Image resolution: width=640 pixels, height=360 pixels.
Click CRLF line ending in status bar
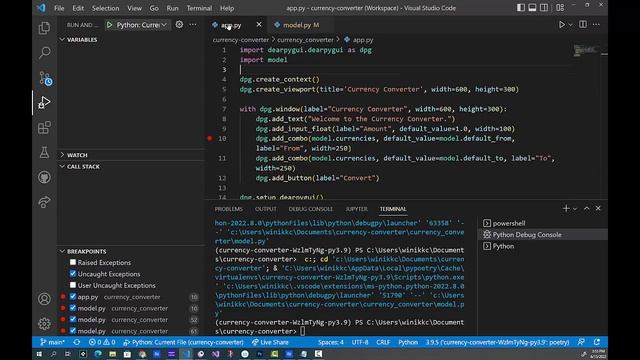click(x=383, y=342)
